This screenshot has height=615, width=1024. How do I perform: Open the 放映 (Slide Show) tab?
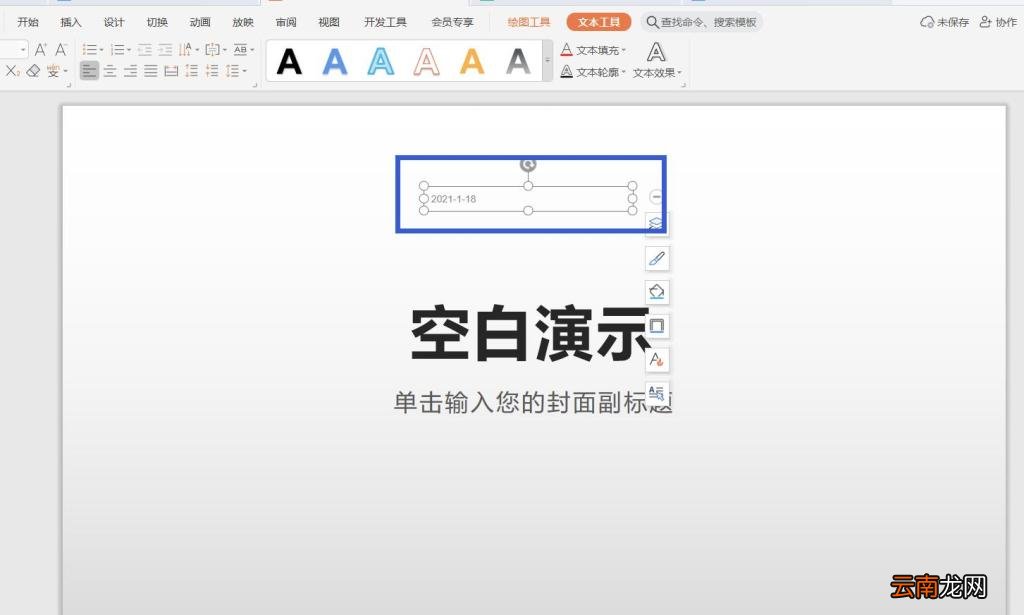[x=243, y=22]
